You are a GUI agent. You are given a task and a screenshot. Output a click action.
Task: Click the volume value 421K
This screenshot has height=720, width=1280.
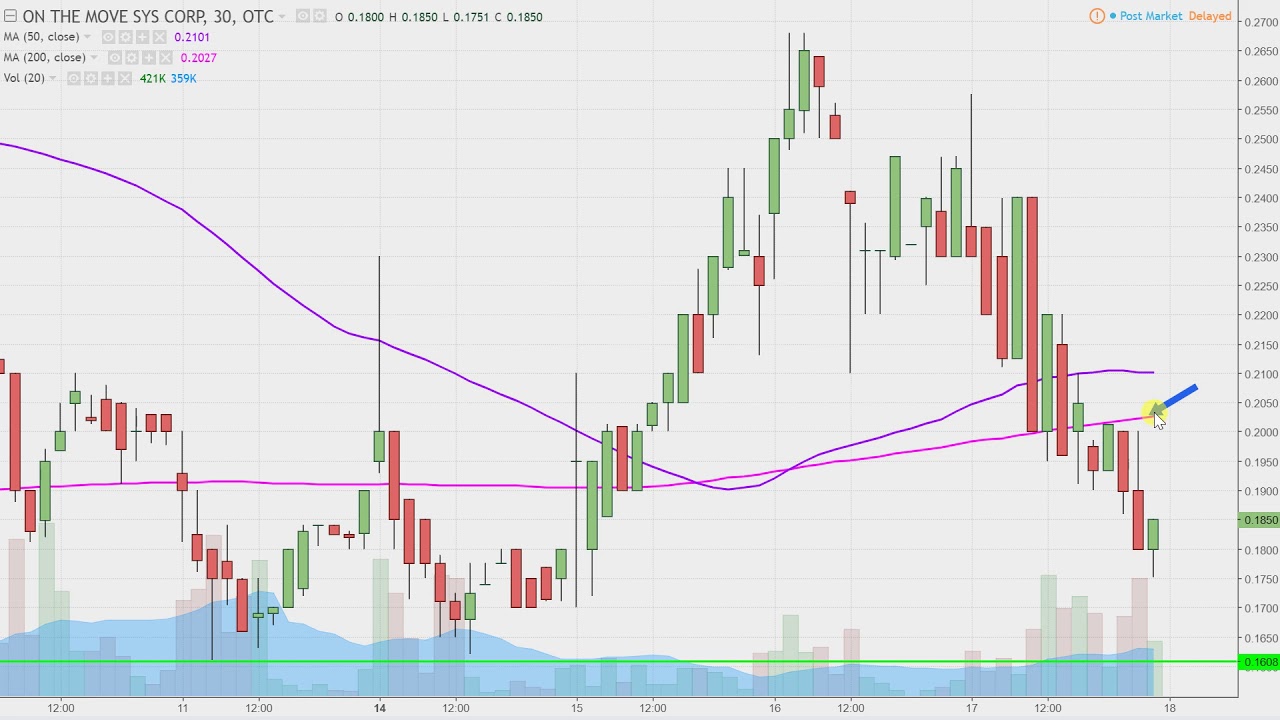[153, 78]
